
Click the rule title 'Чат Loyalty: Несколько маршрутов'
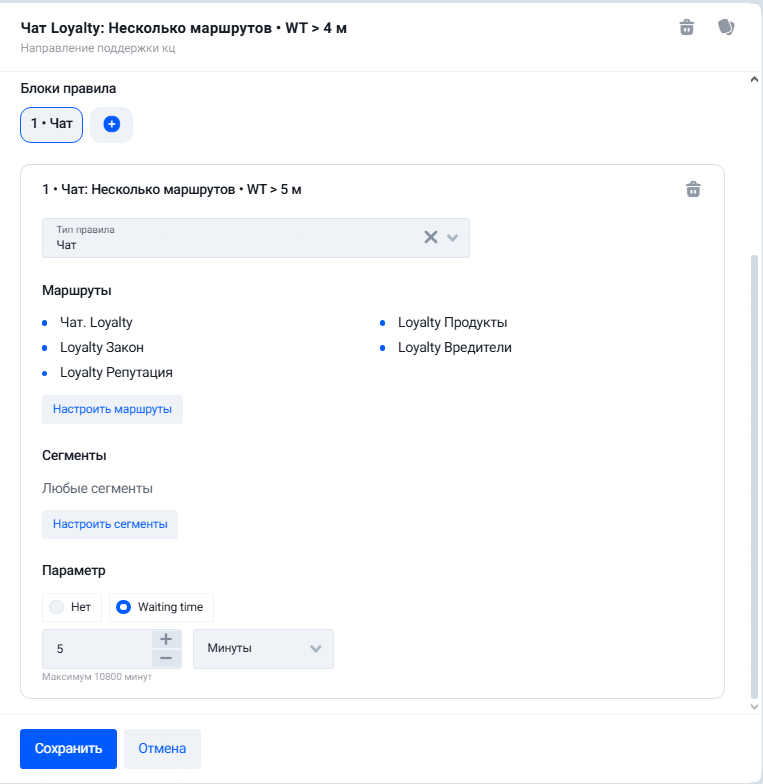tap(146, 28)
